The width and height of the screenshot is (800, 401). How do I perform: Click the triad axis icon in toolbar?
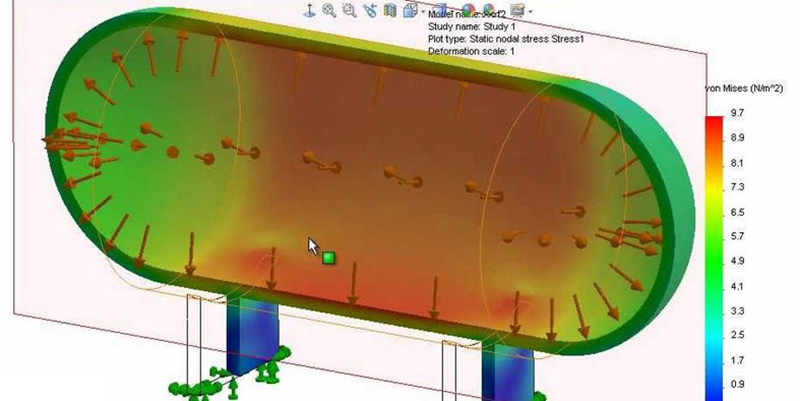click(x=309, y=11)
